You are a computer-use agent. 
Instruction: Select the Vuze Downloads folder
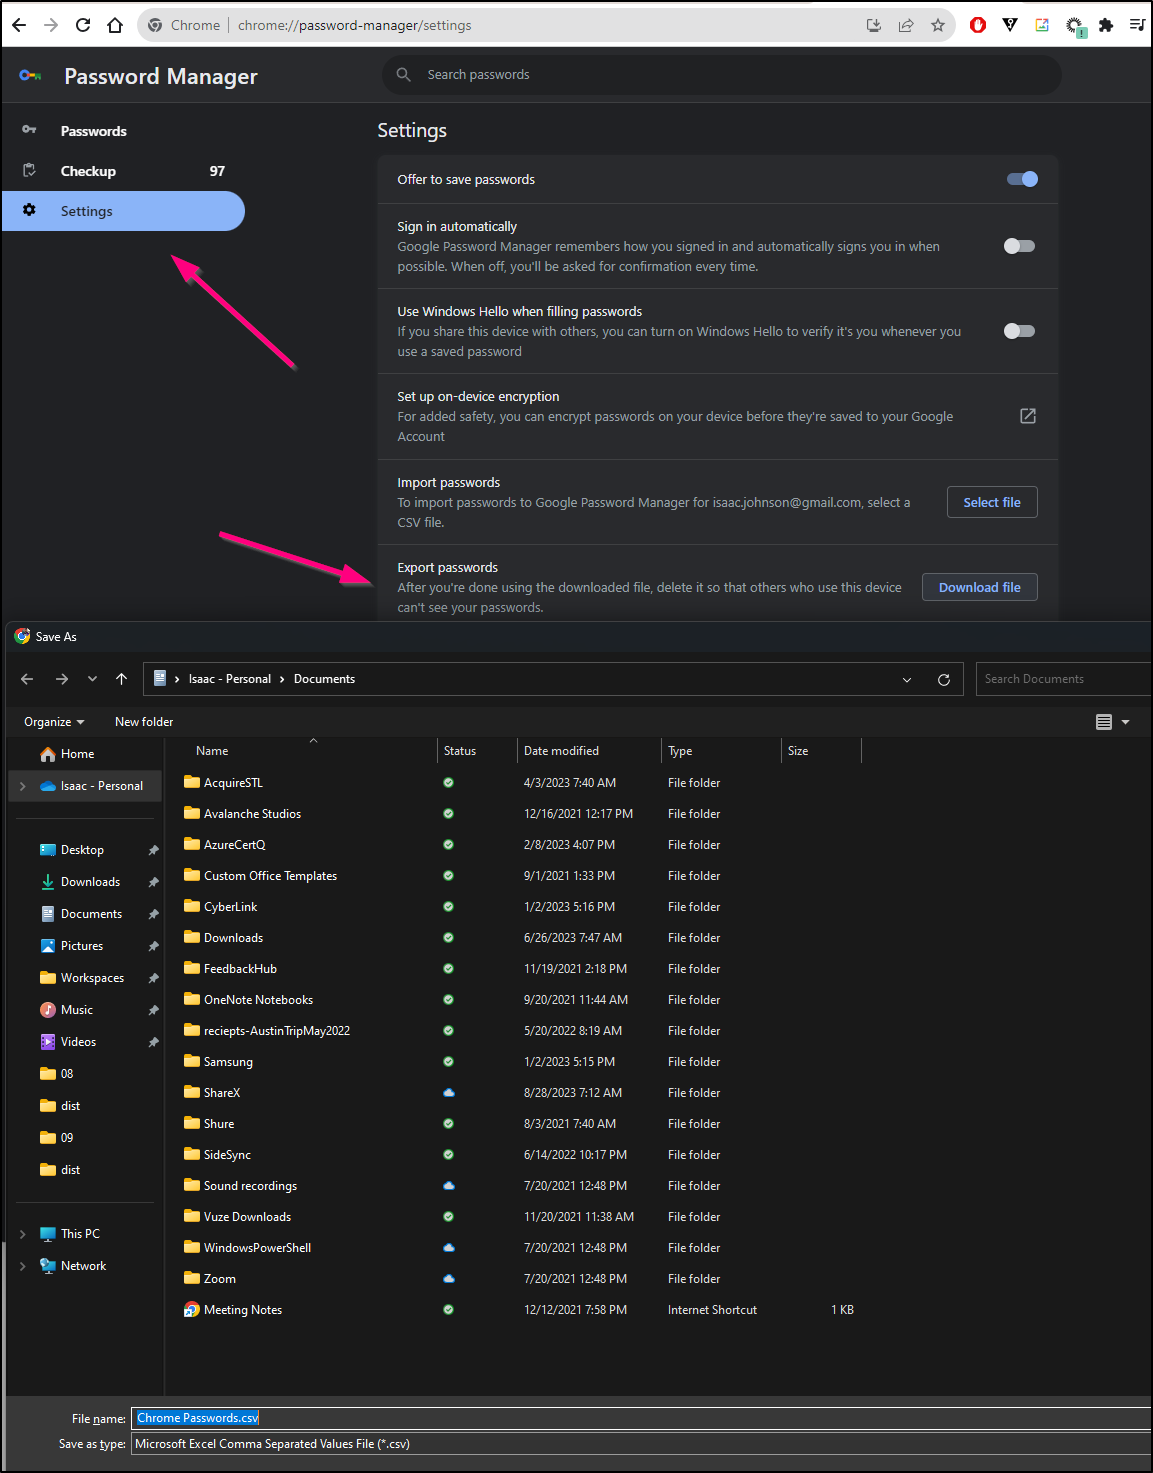247,1217
